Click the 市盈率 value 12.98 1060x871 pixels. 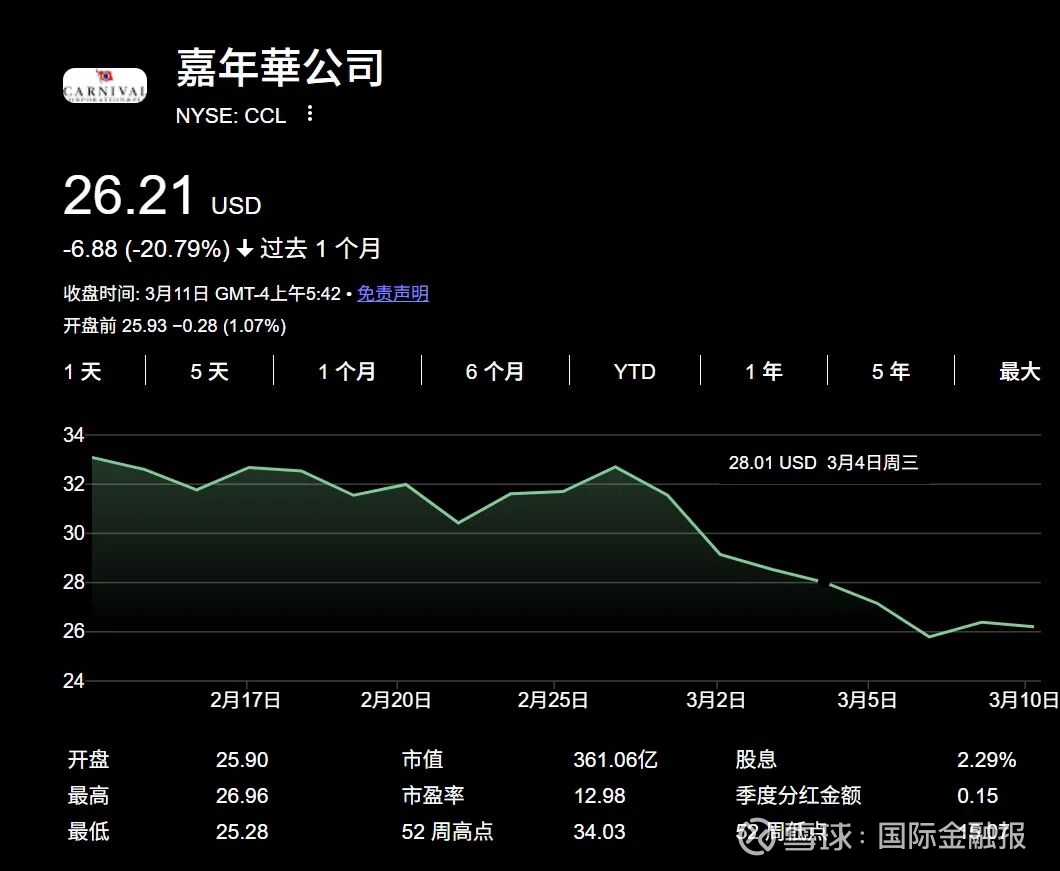coord(600,795)
